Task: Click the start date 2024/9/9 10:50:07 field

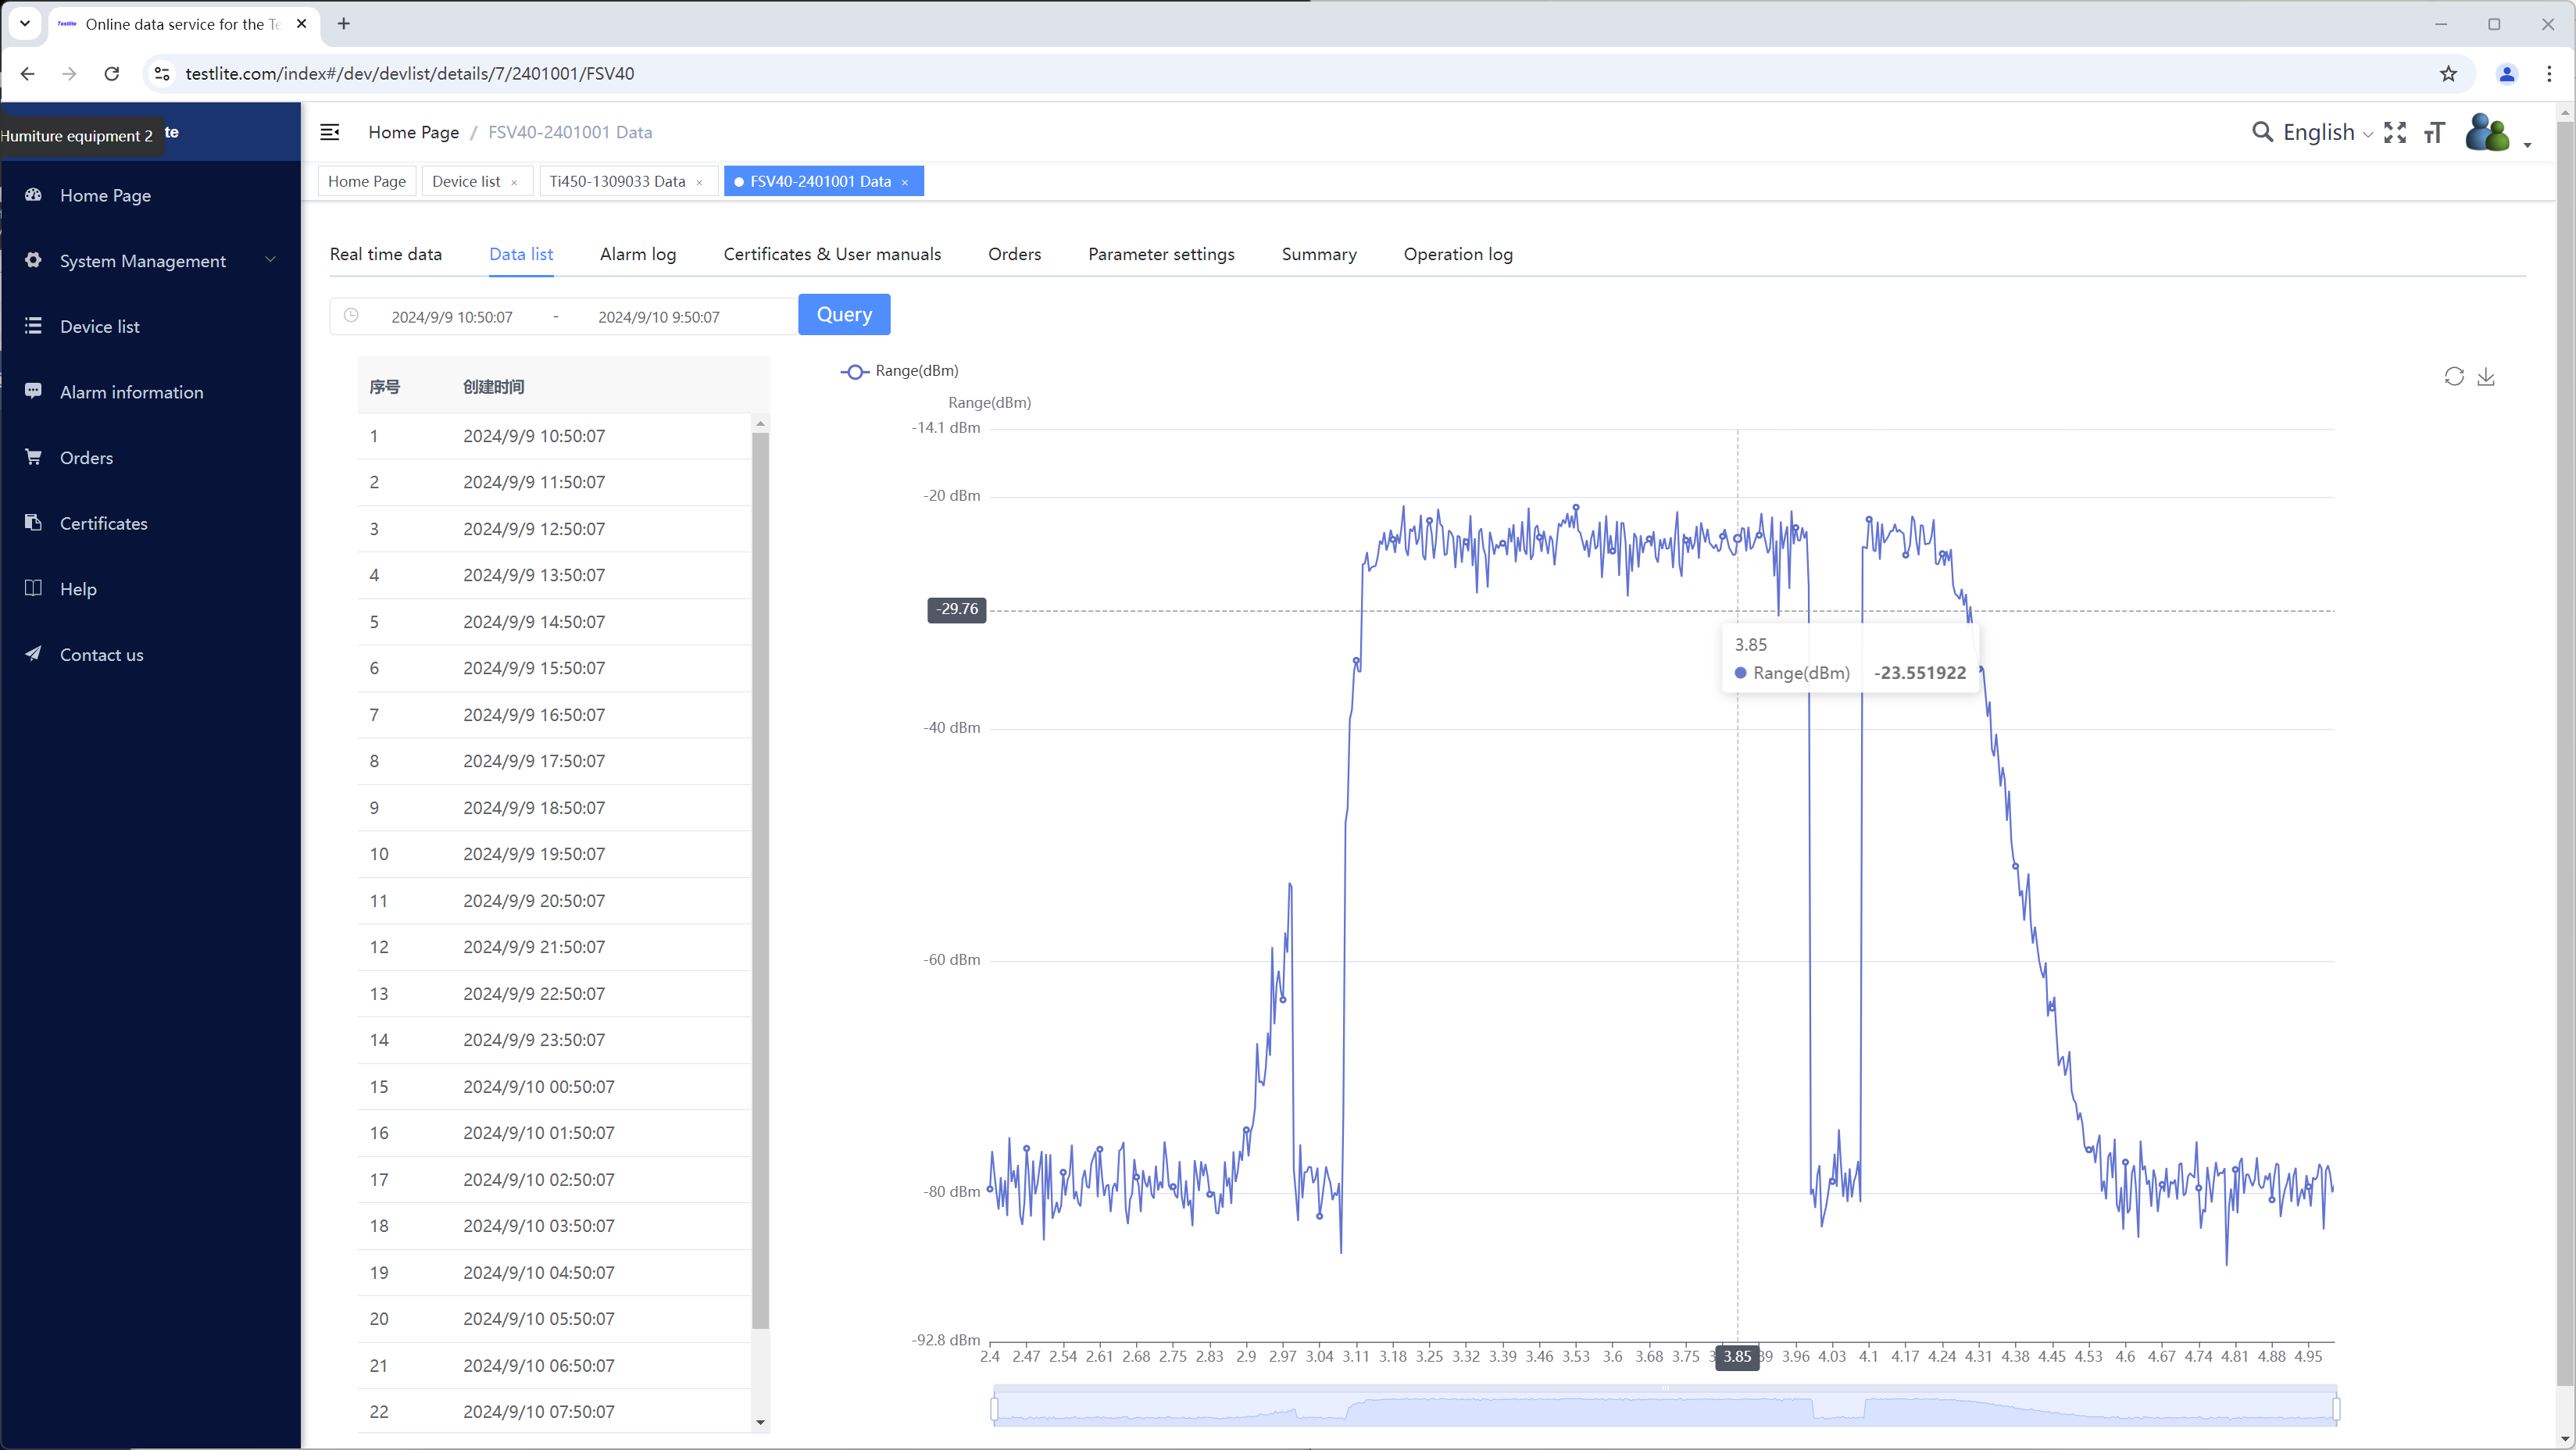Action: (x=452, y=317)
